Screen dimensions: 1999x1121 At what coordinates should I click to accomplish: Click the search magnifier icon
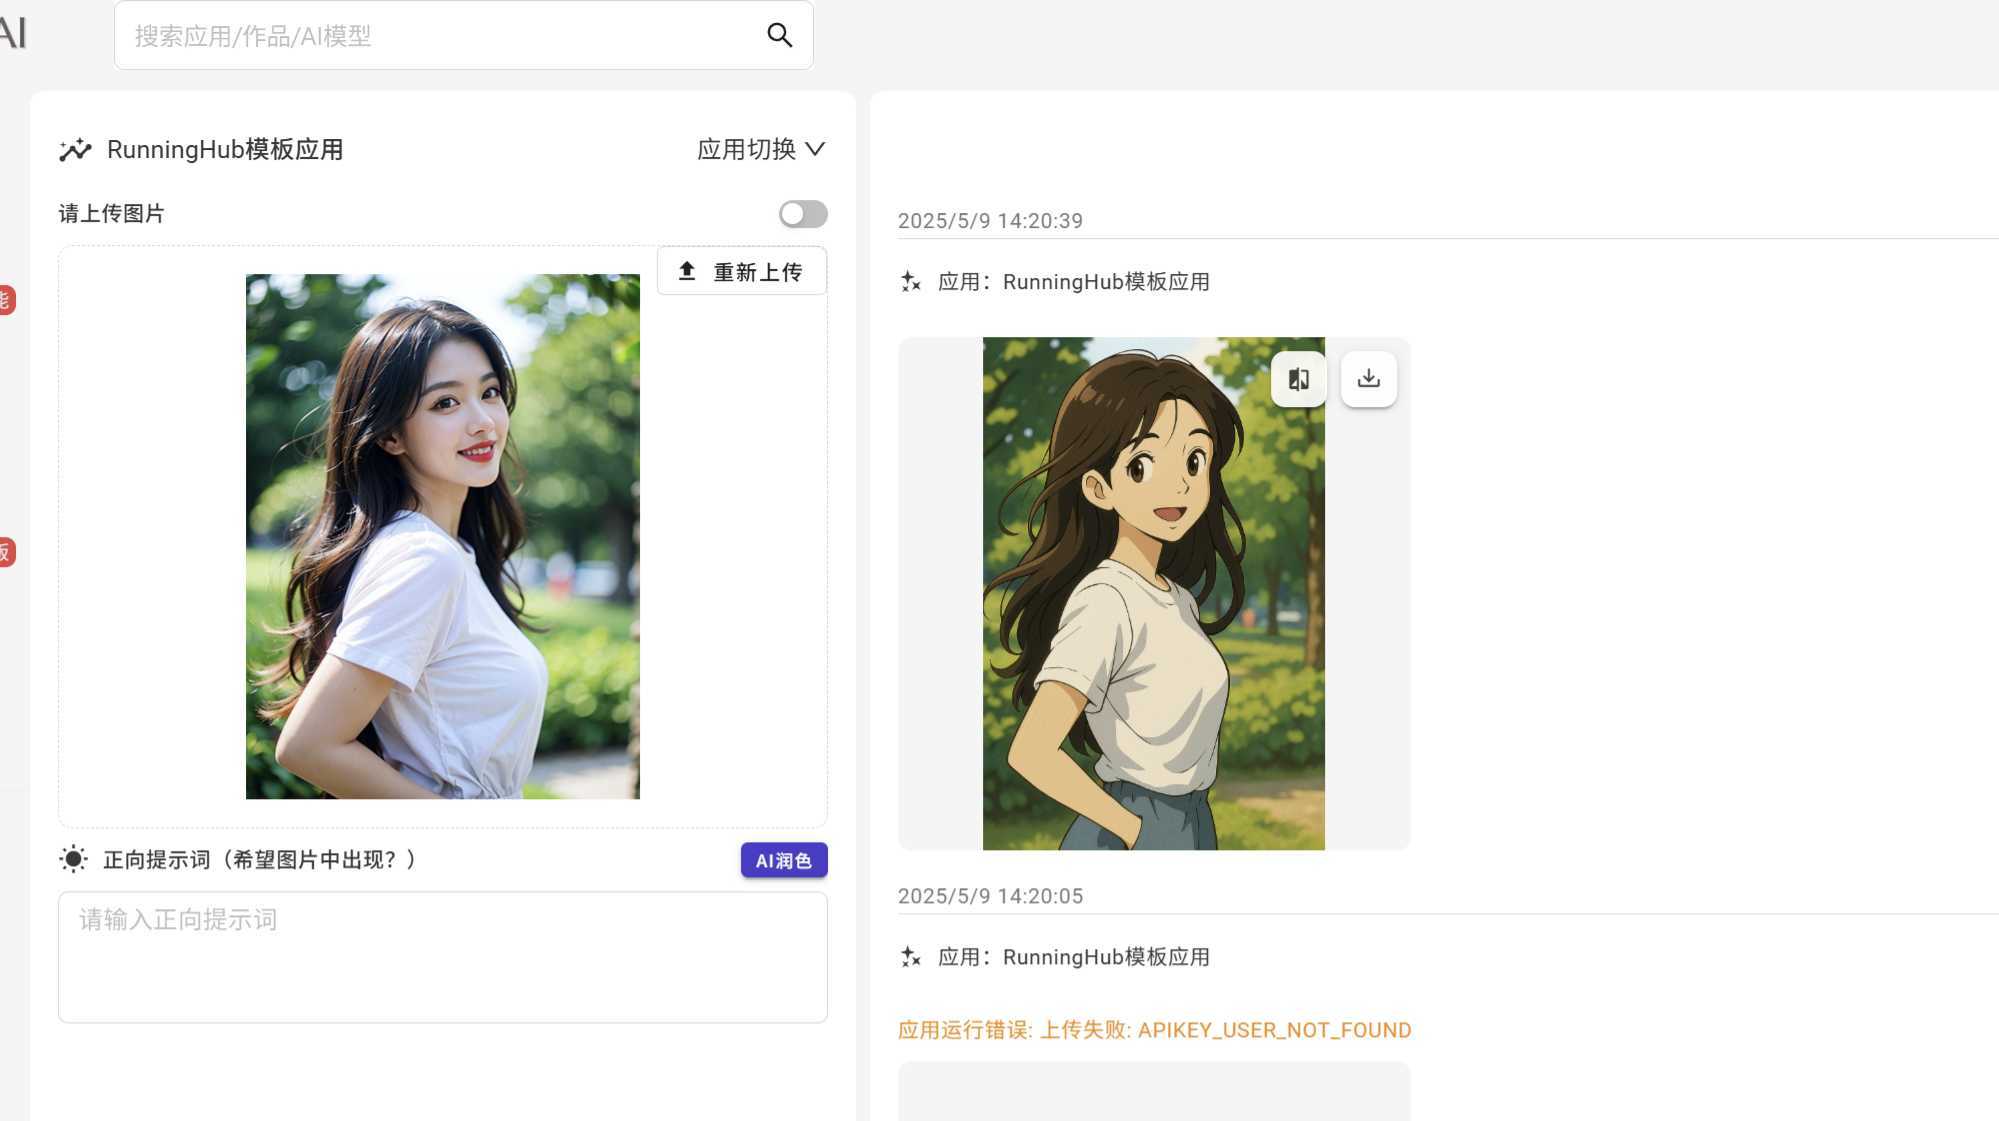click(779, 36)
